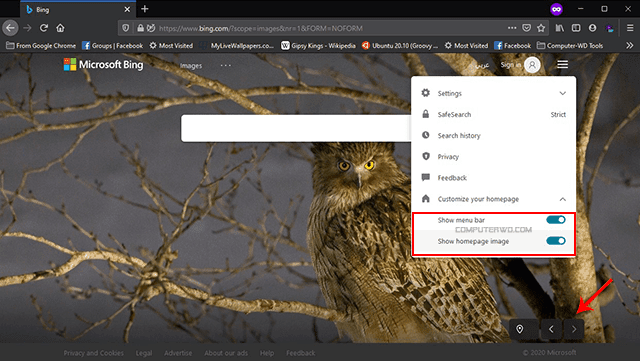Click the Microsoft Bing logo
The image size is (640, 361).
point(103,65)
